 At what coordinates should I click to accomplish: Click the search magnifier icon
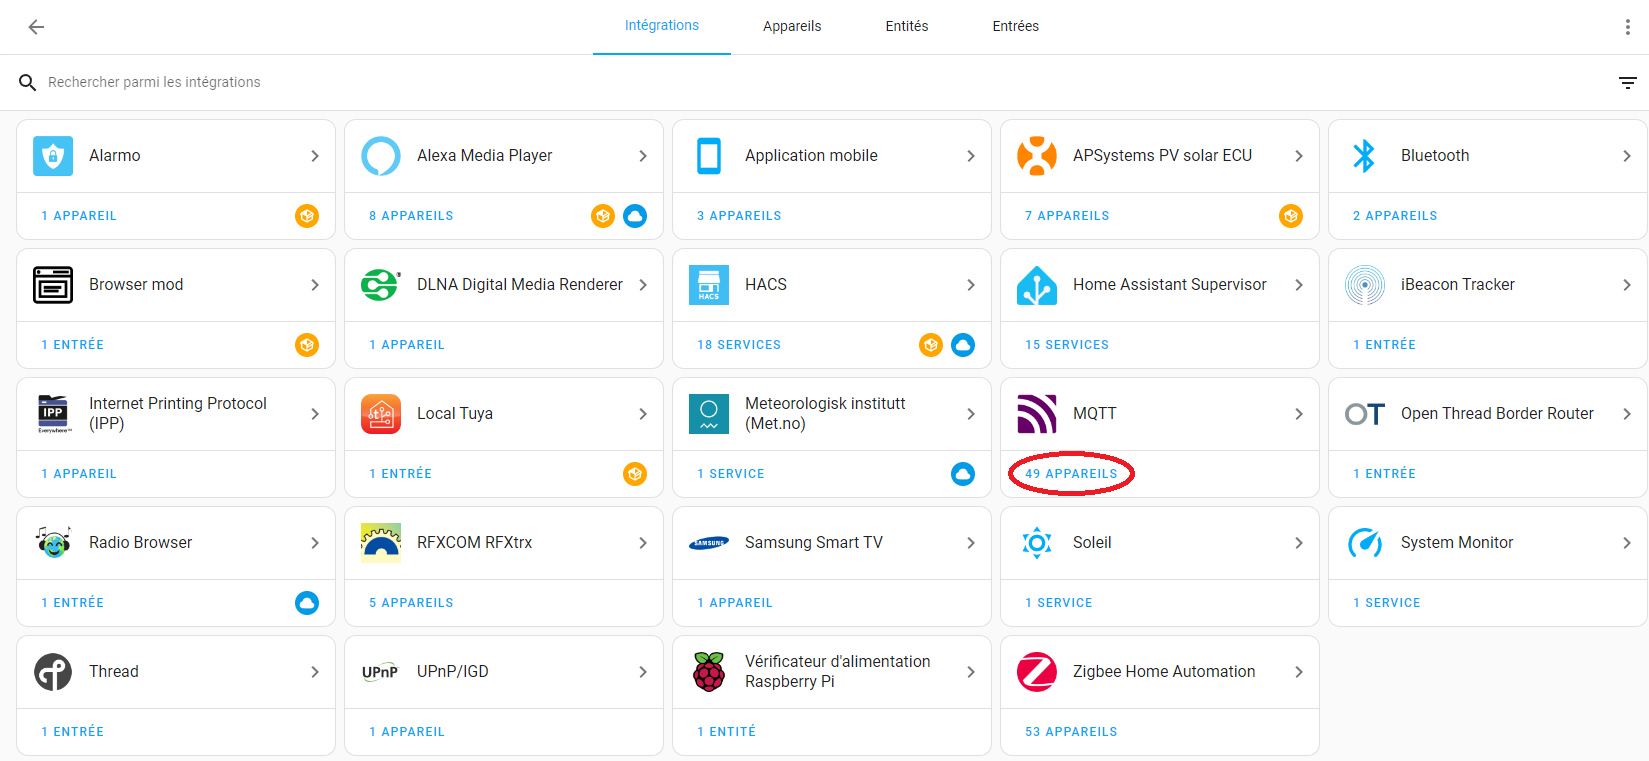point(28,82)
